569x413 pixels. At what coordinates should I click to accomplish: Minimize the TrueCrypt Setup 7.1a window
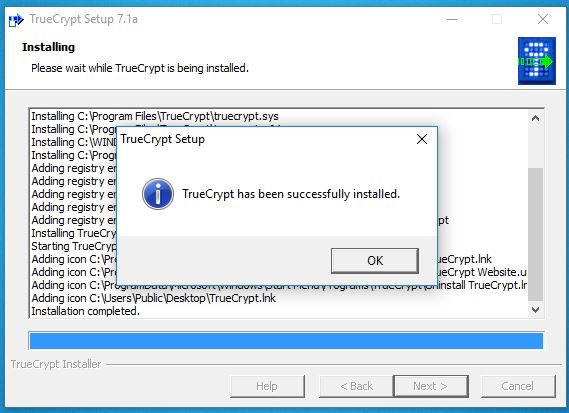pos(452,19)
